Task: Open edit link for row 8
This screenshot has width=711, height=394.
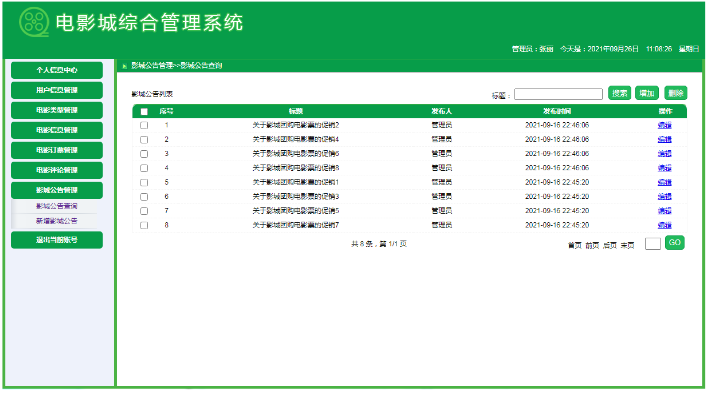Action: [x=665, y=225]
